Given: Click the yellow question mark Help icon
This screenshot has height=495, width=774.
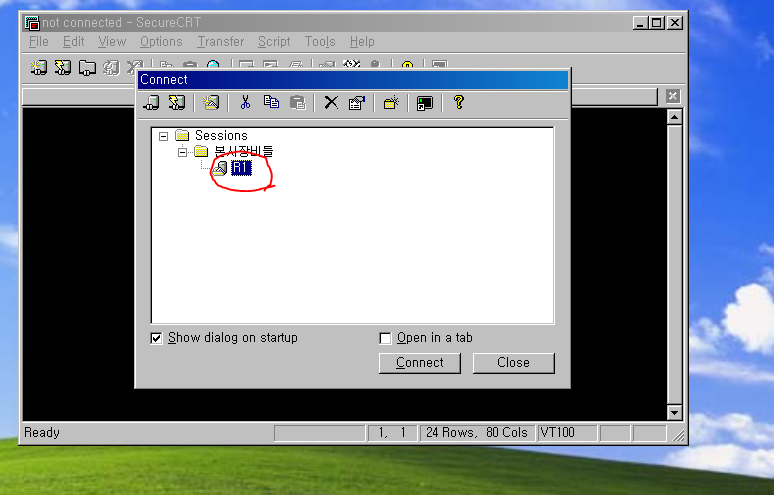Looking at the screenshot, I should (x=459, y=103).
